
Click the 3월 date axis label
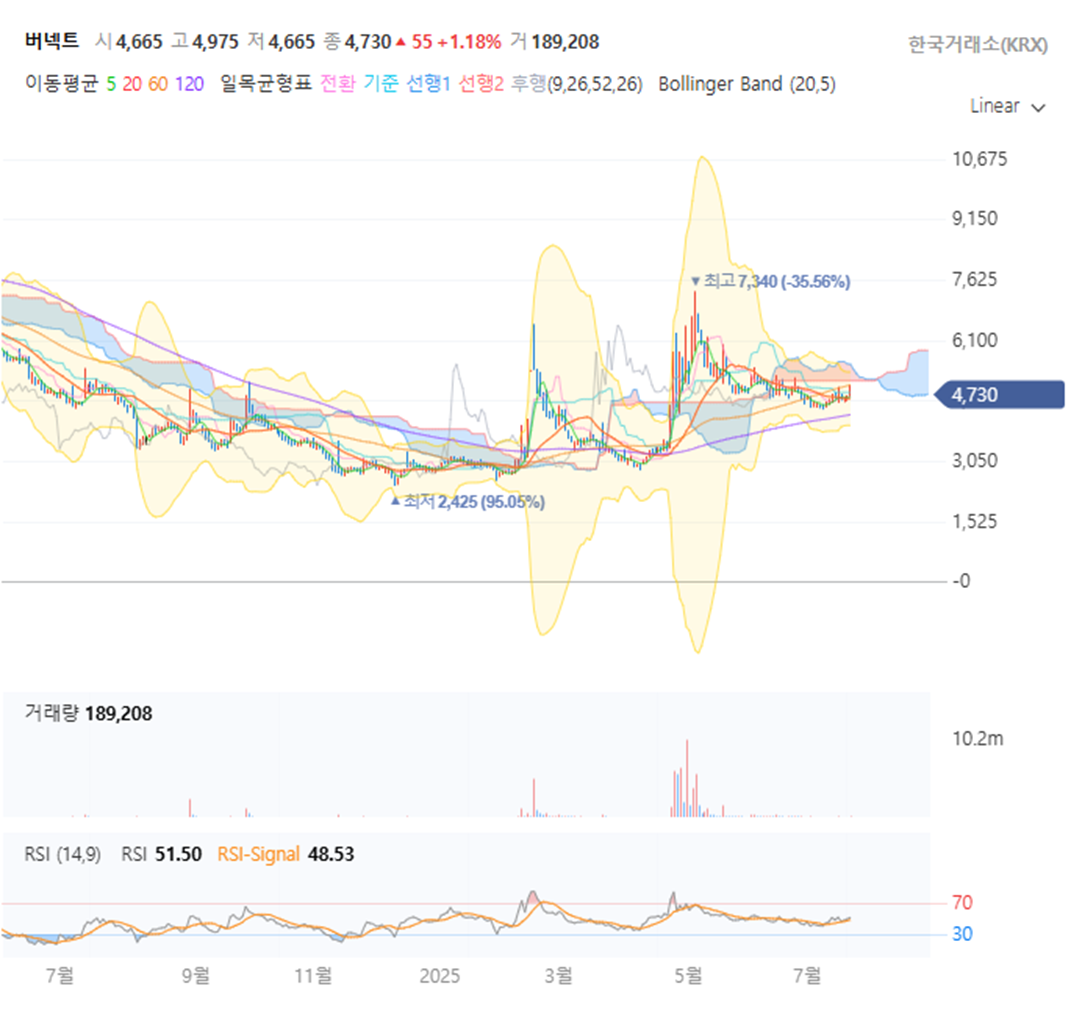[559, 975]
